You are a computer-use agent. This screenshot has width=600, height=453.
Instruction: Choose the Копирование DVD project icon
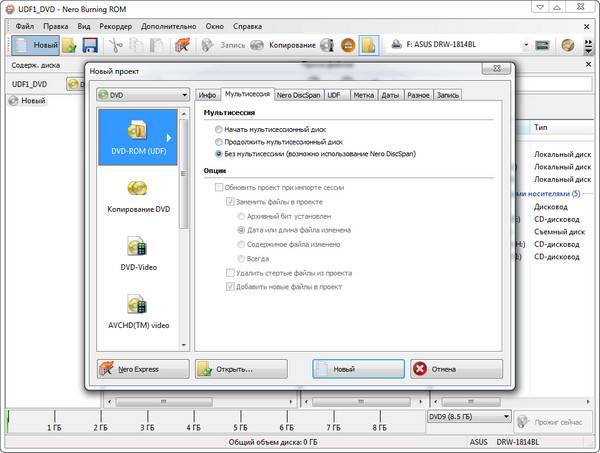coord(139,189)
